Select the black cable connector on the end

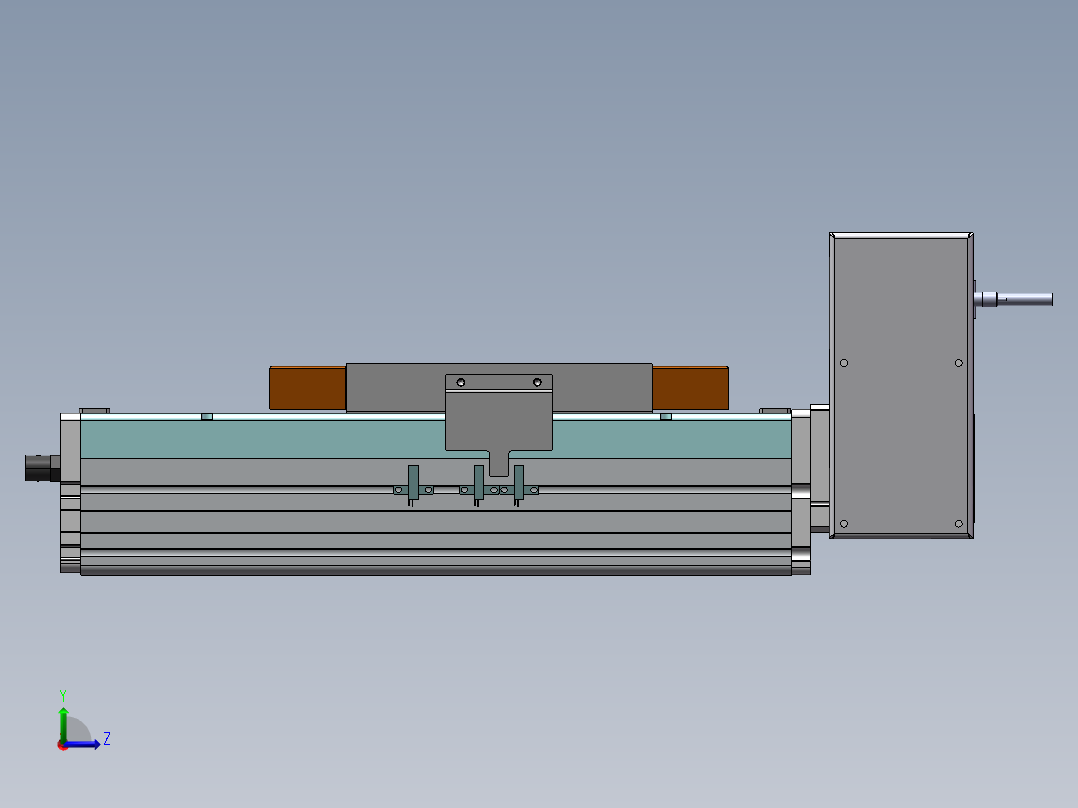(43, 468)
